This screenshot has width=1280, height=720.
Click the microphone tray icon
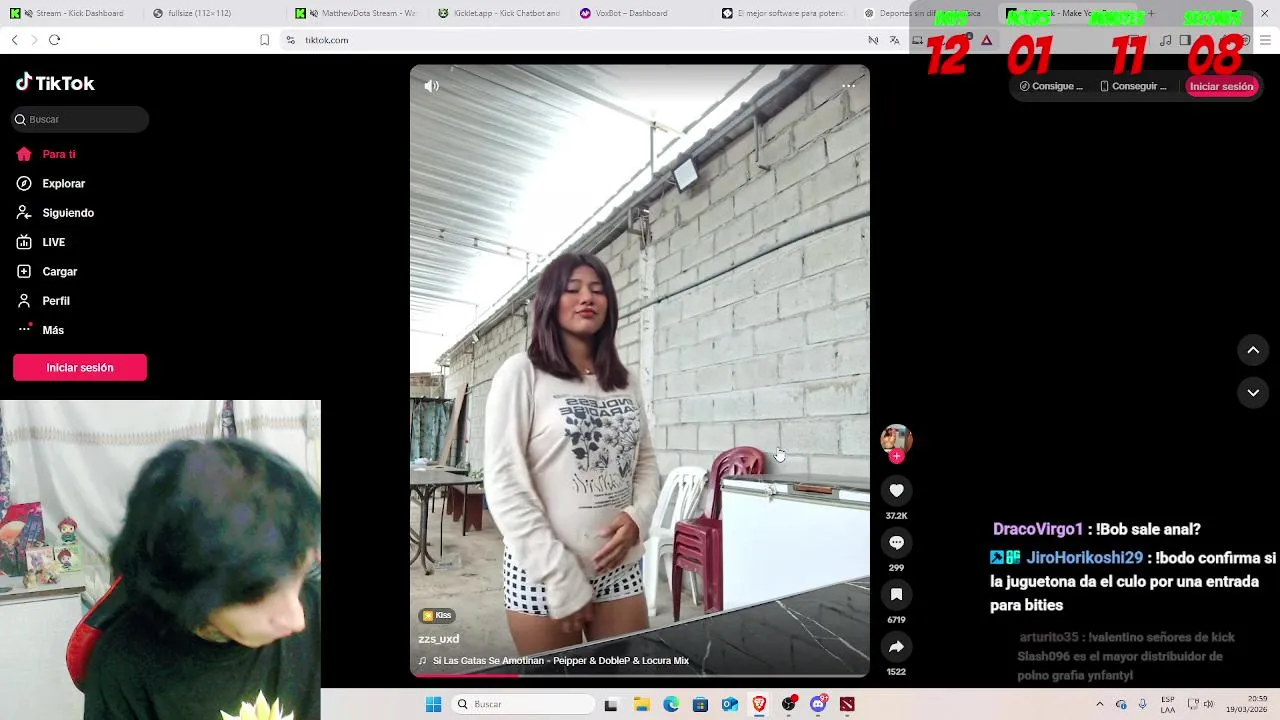point(1143,704)
